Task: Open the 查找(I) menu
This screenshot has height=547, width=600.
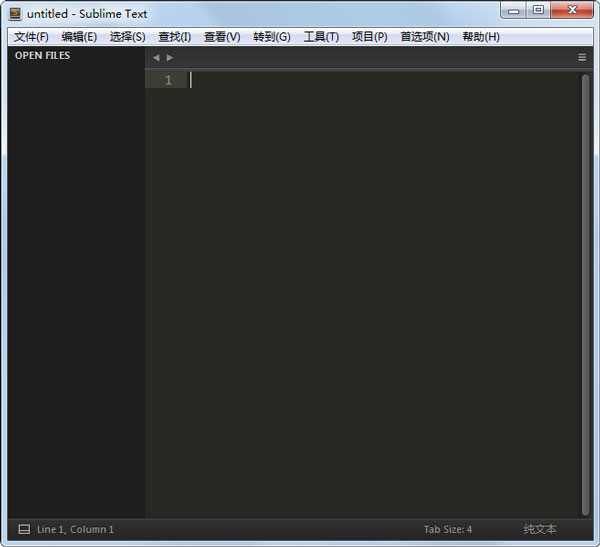Action: pyautogui.click(x=175, y=37)
